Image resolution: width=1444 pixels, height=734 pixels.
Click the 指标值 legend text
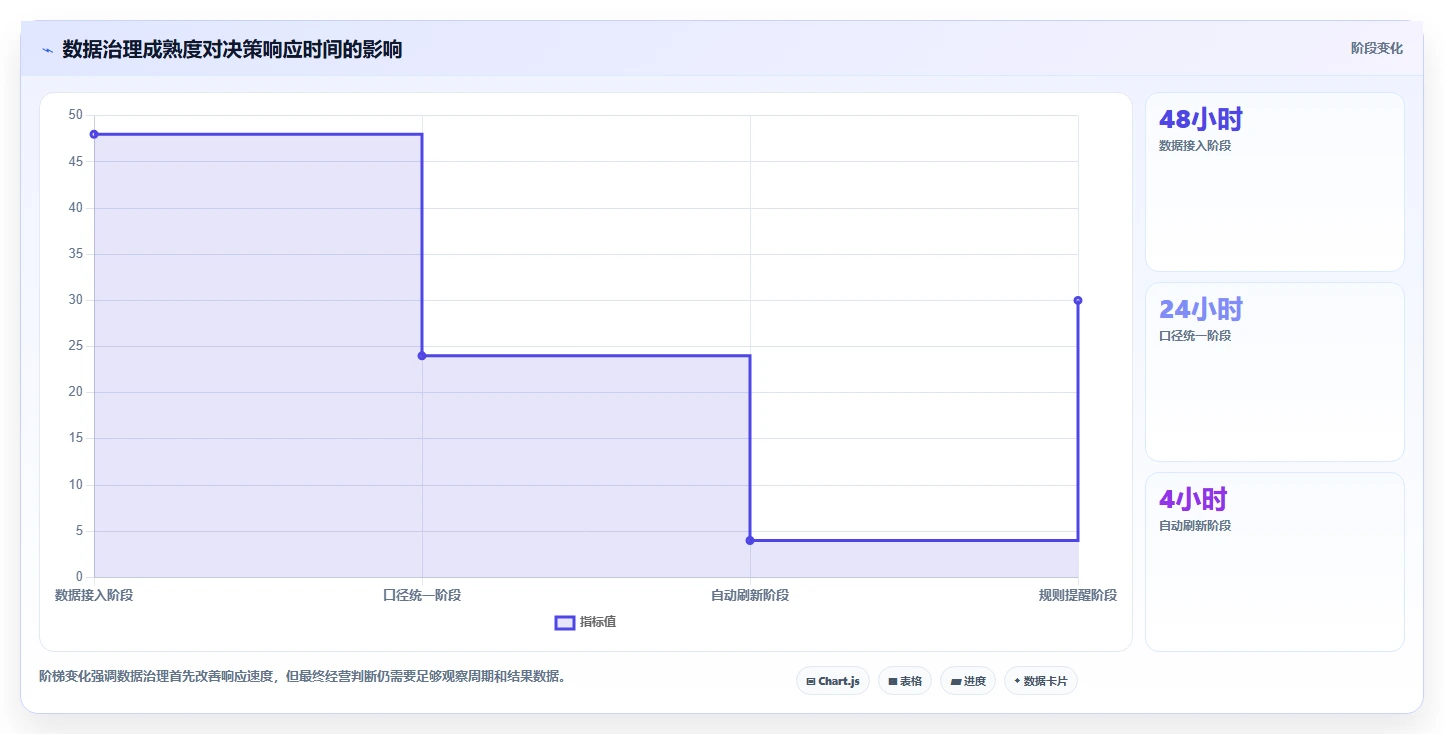pyautogui.click(x=598, y=622)
